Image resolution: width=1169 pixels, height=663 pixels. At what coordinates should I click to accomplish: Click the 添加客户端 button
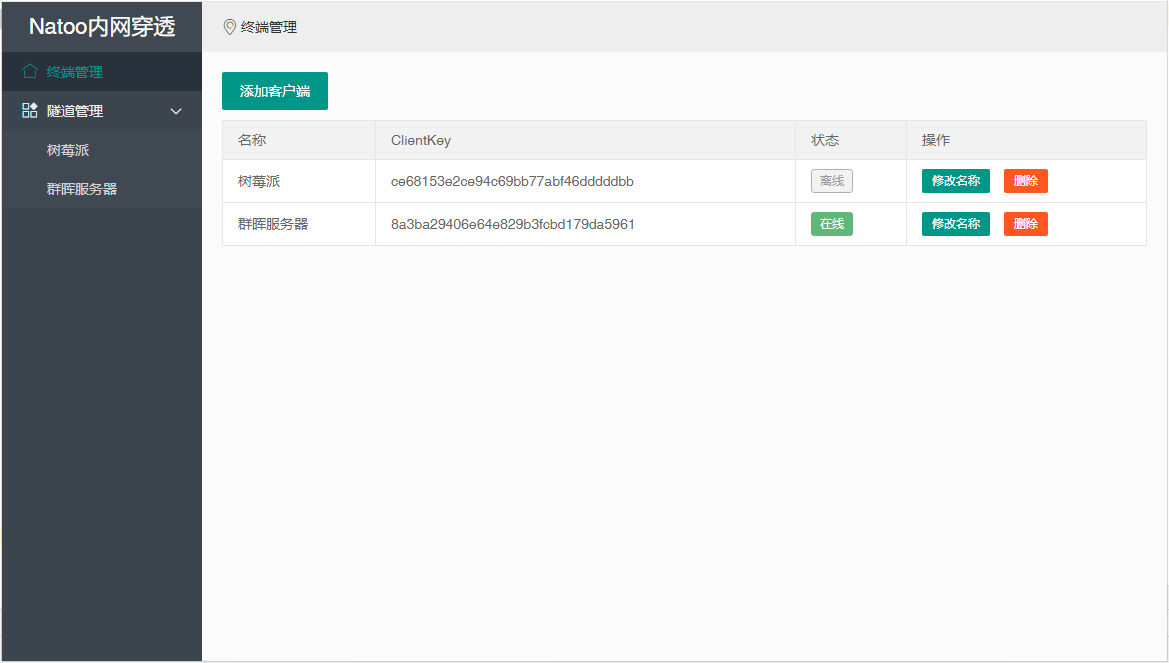tap(275, 91)
